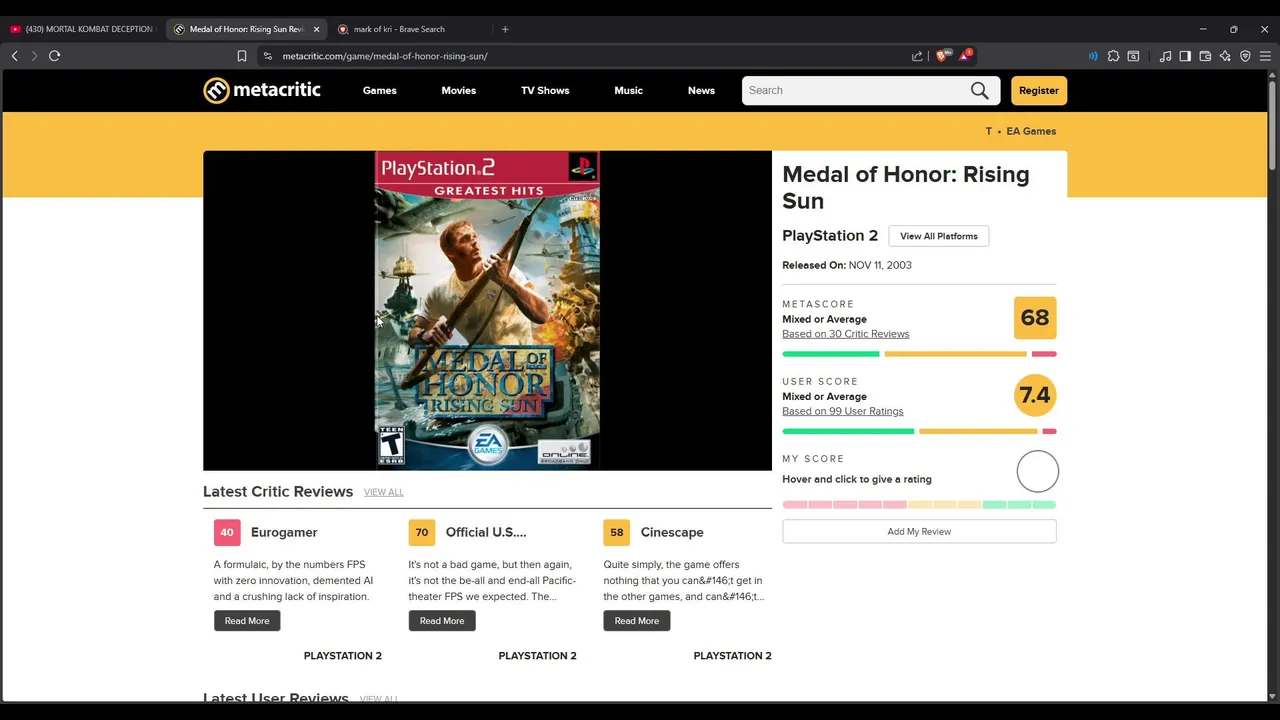This screenshot has width=1280, height=720.
Task: Close the Medal of Honor tab
Action: tap(316, 29)
